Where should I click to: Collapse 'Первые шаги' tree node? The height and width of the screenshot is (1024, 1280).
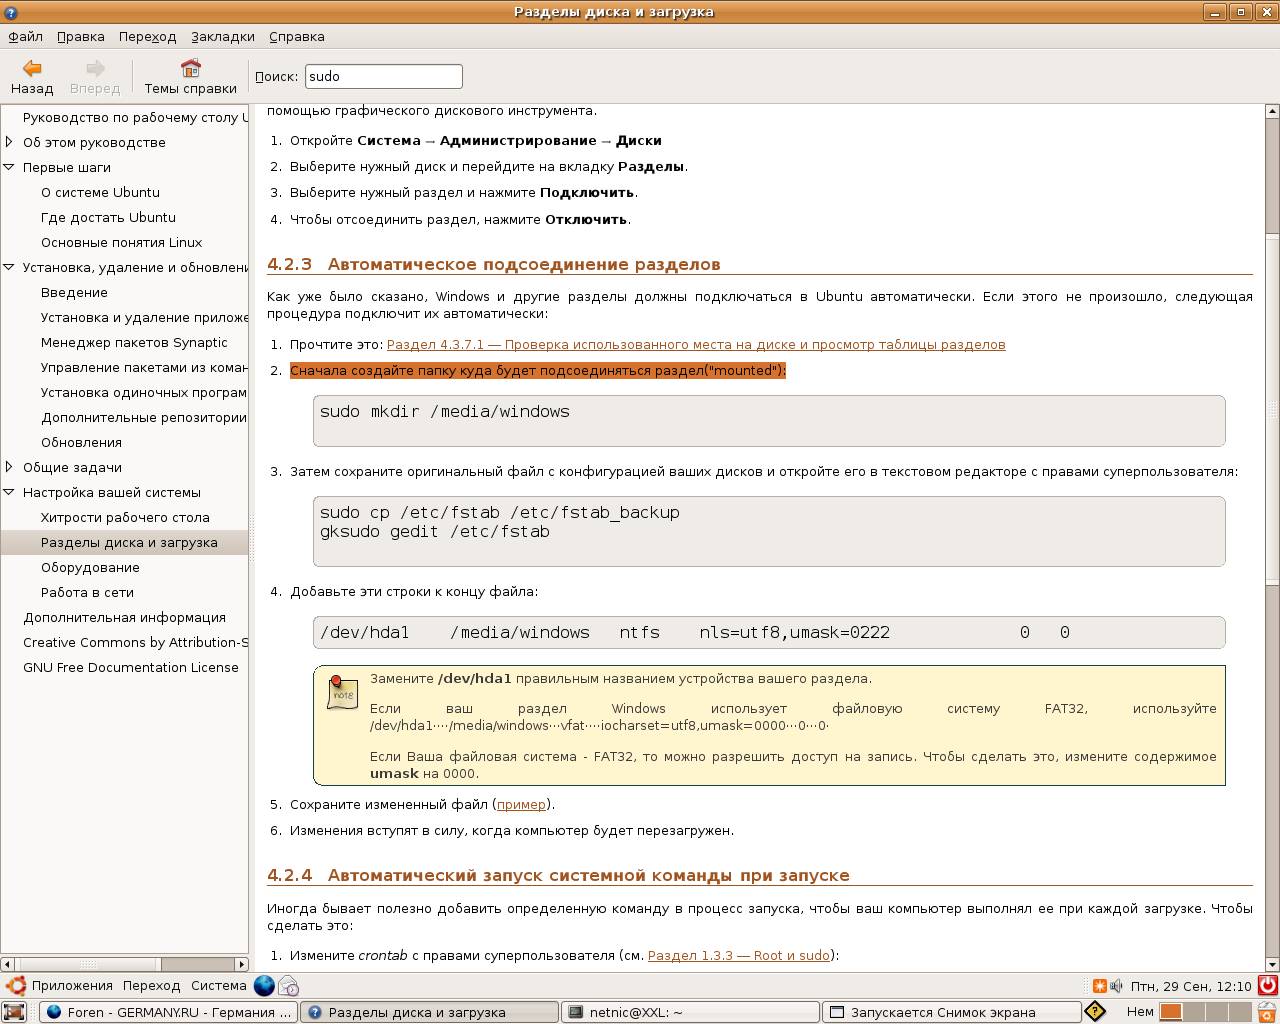9,167
